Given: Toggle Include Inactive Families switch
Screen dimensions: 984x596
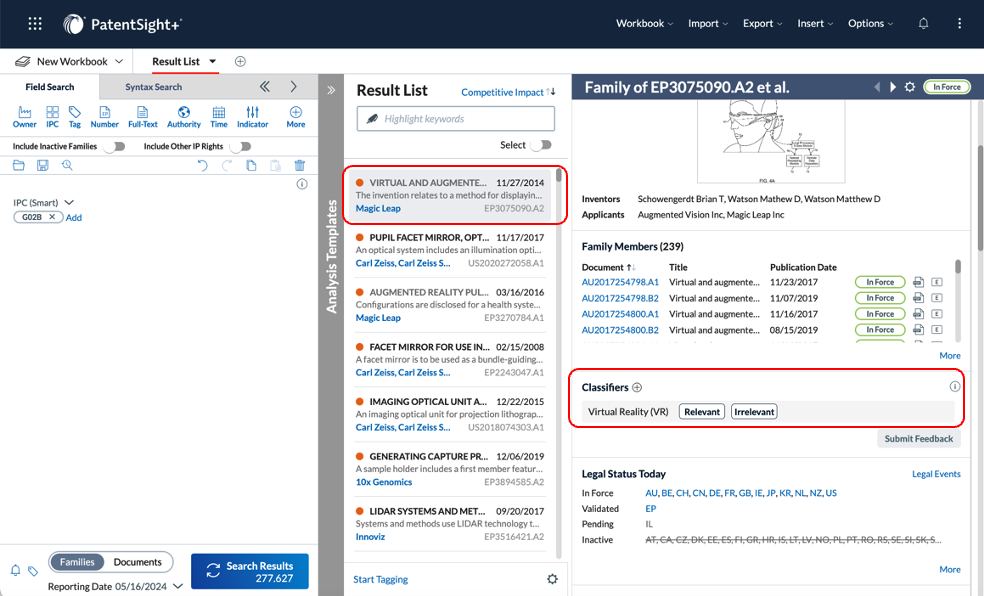Looking at the screenshot, I should tap(115, 146).
